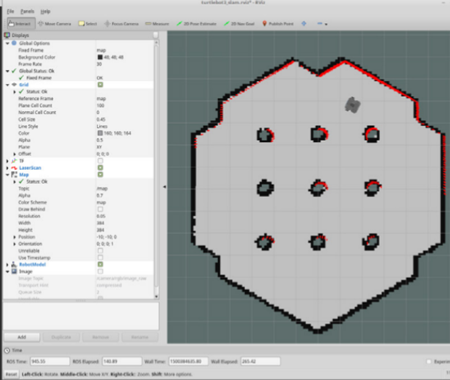Check the Draw Behind option
Screen dimensions: 450x380
(100, 209)
